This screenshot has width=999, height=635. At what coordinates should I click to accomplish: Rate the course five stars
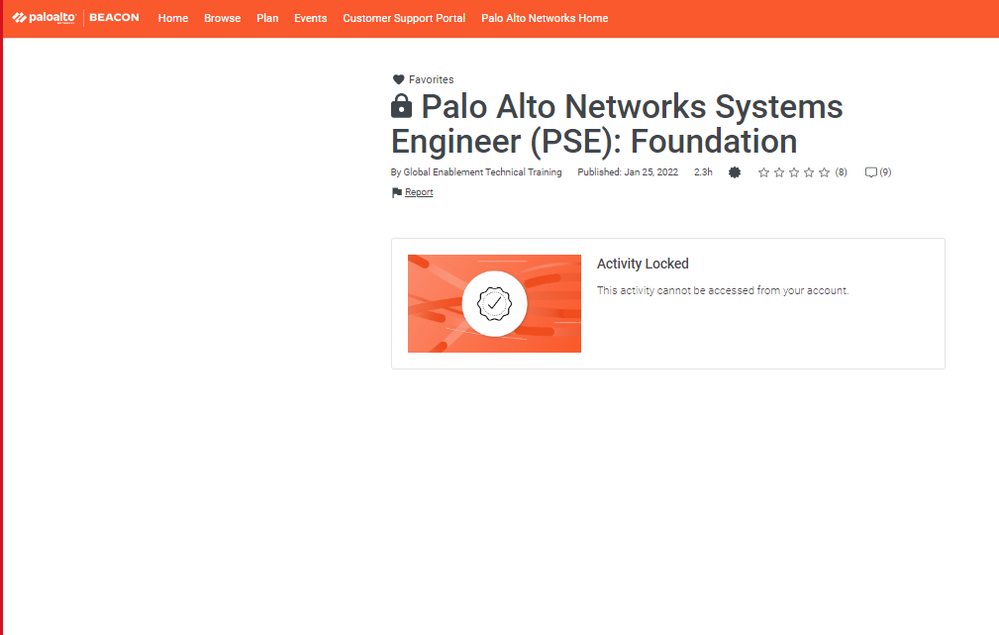coord(824,173)
